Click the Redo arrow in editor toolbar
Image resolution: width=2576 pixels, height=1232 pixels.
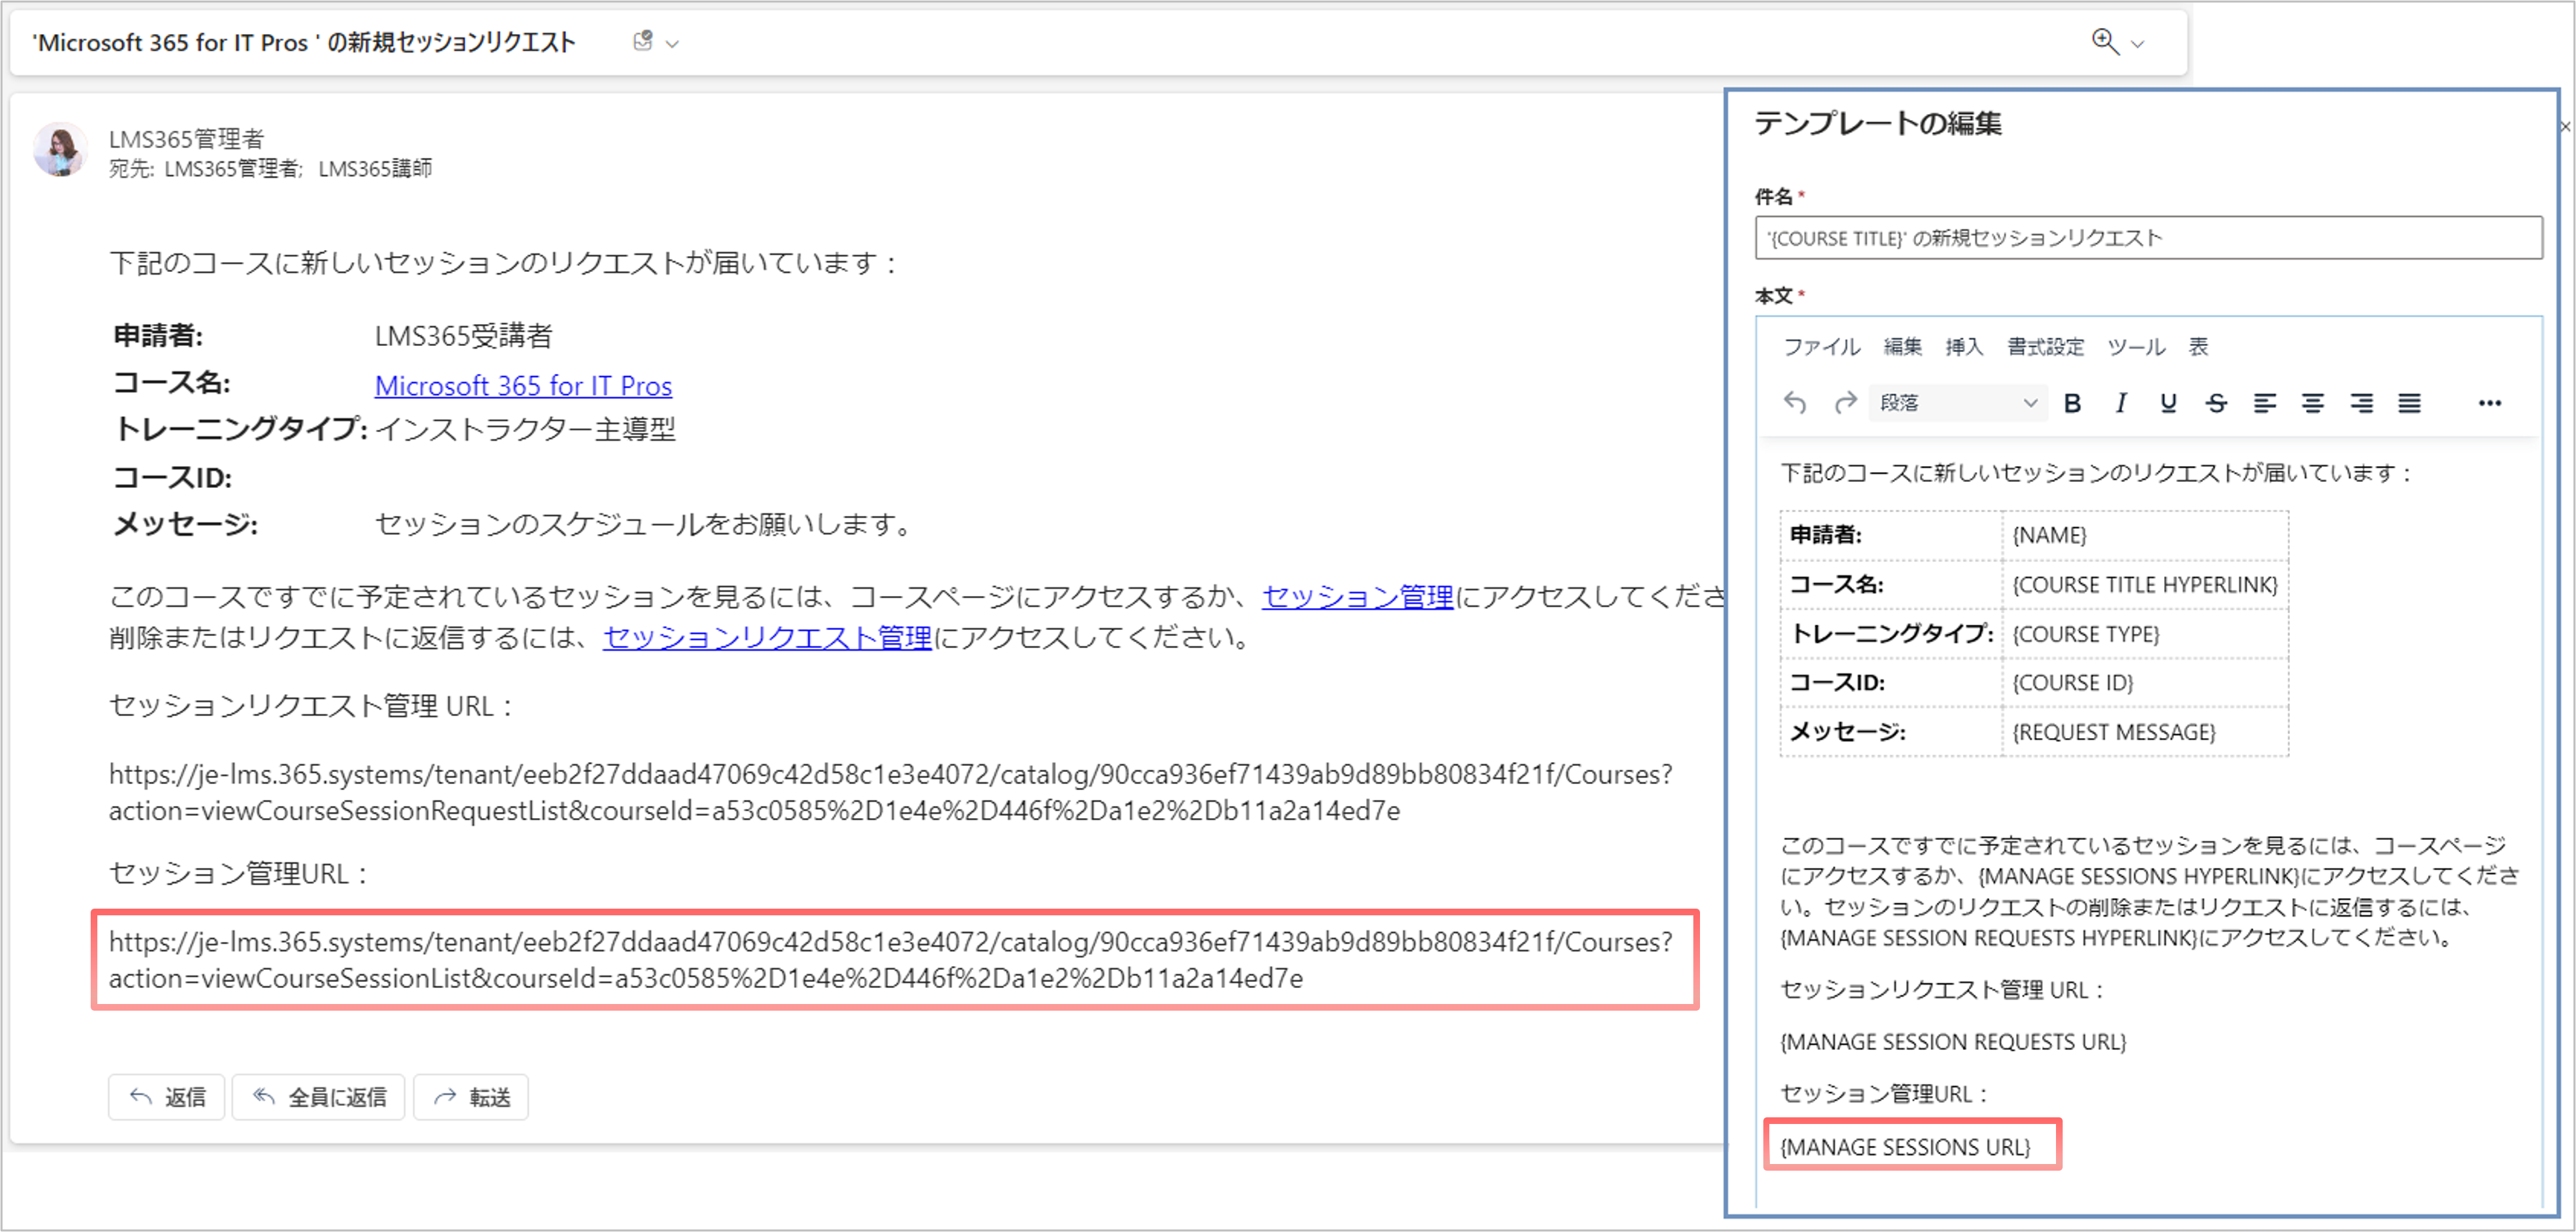coord(1845,403)
